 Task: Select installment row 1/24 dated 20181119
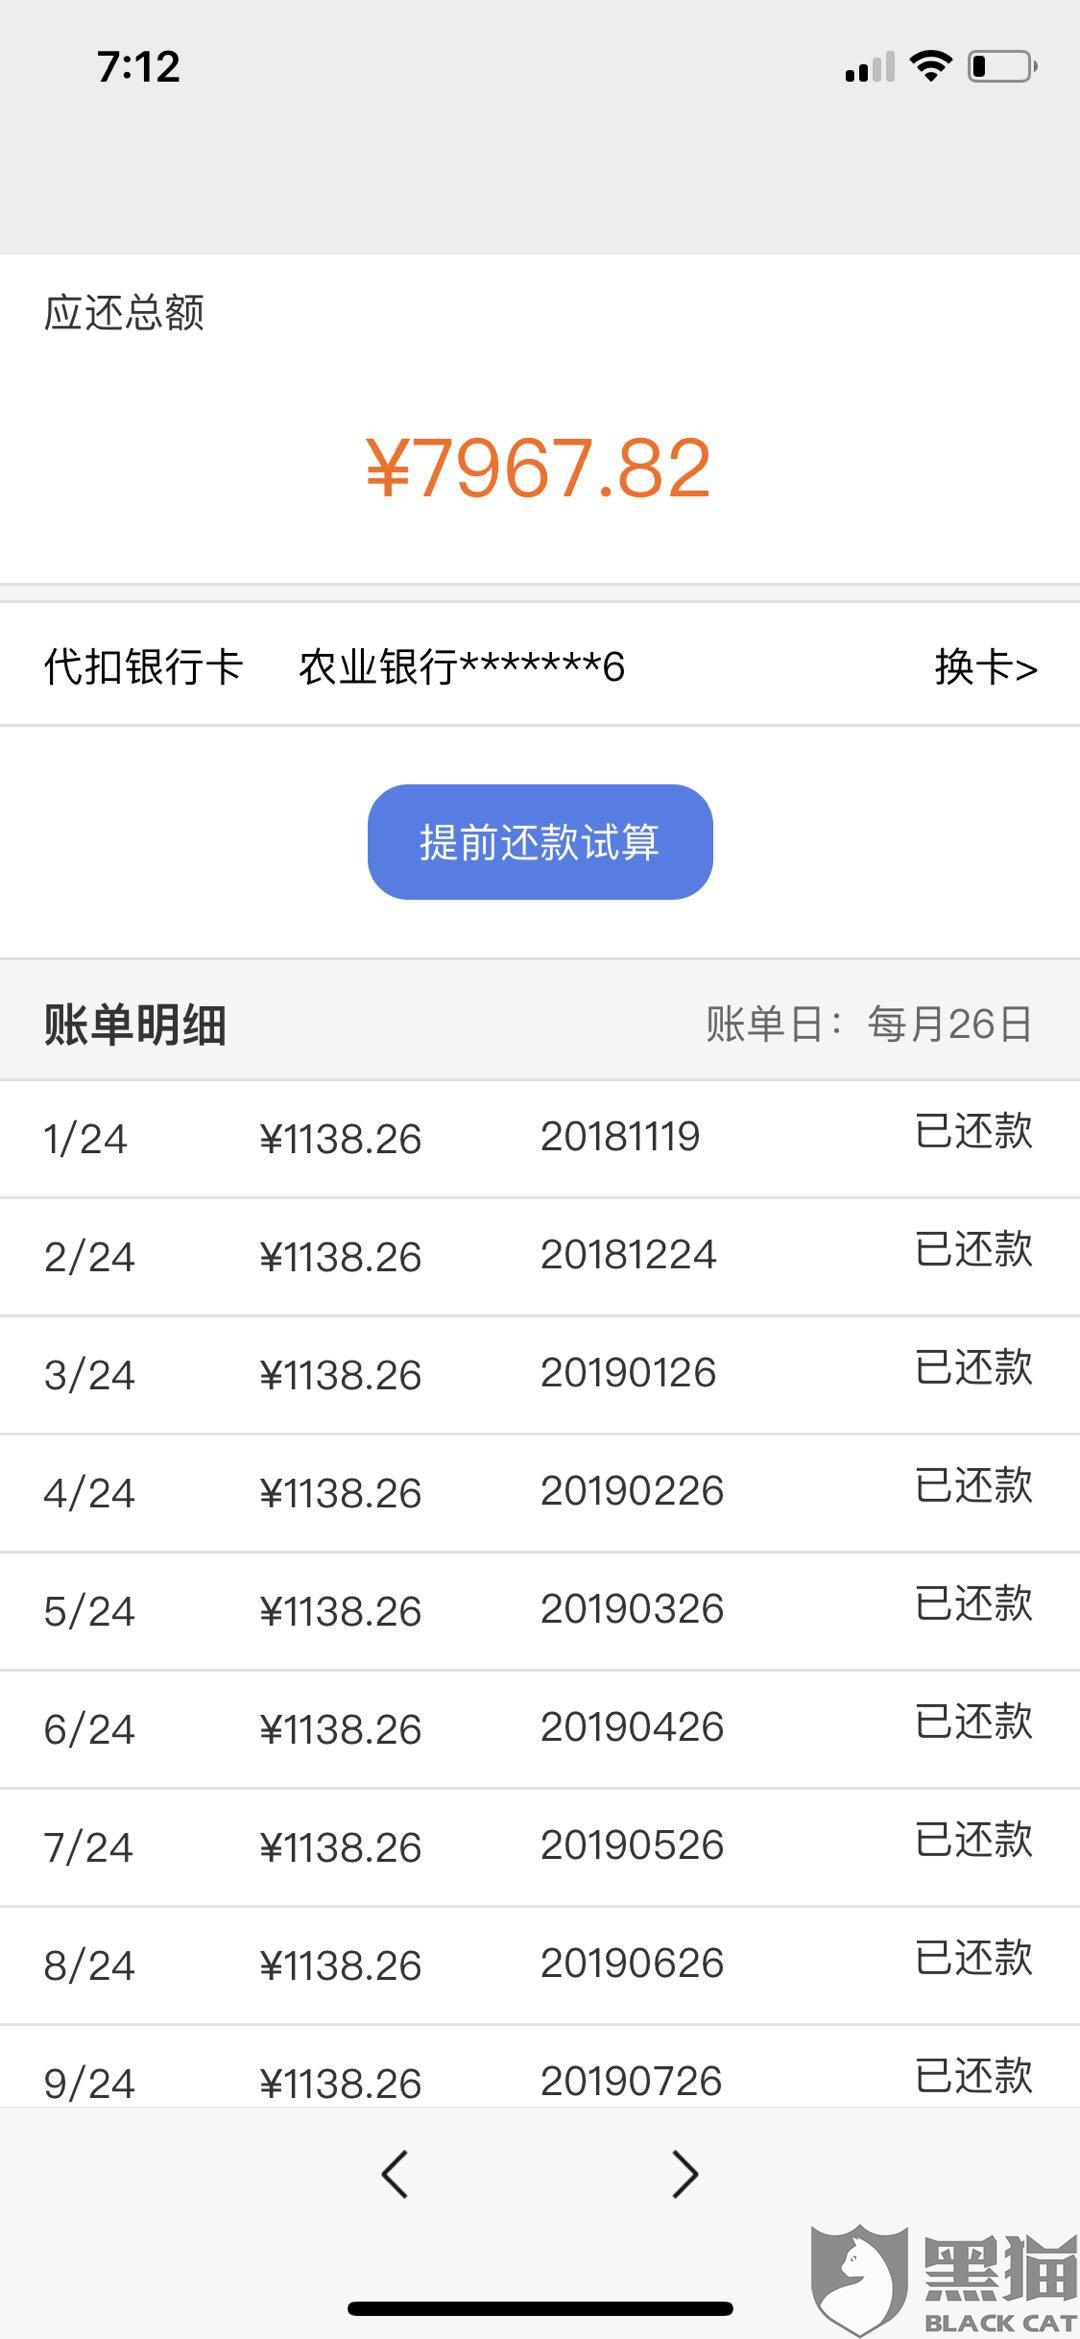[540, 1138]
